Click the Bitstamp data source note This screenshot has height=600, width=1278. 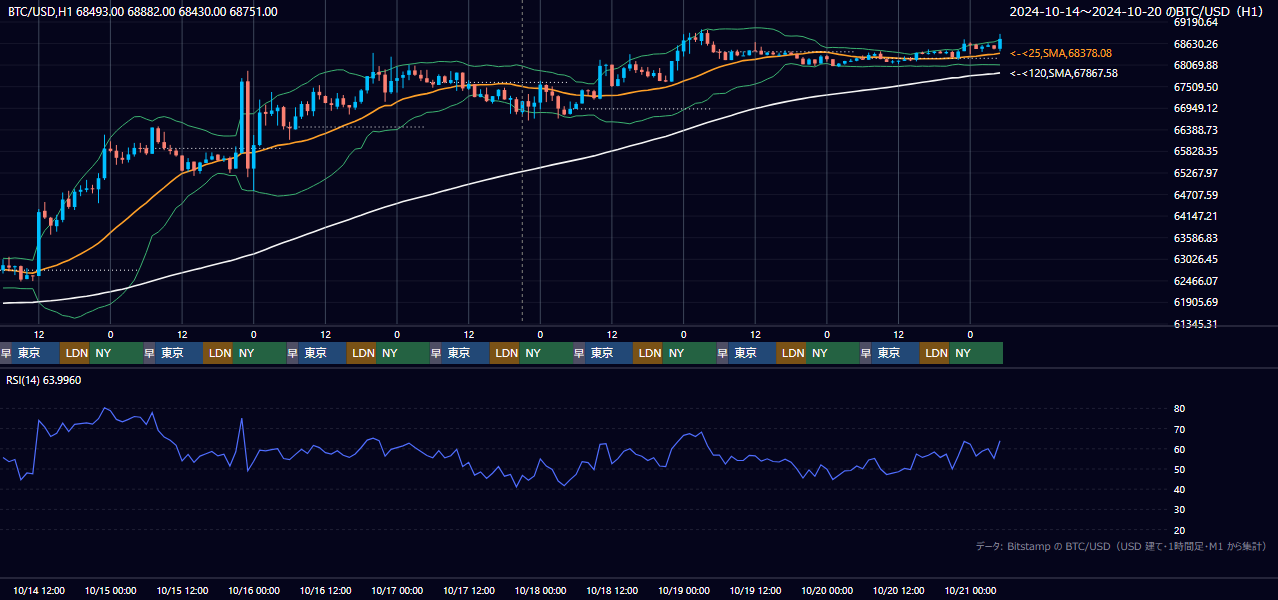click(x=1121, y=546)
